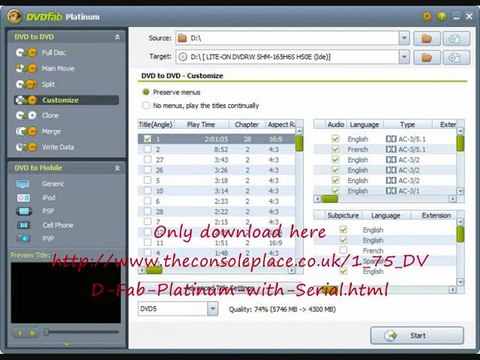480x360 pixels.
Task: Click the Chapter column header
Action: [x=247, y=124]
